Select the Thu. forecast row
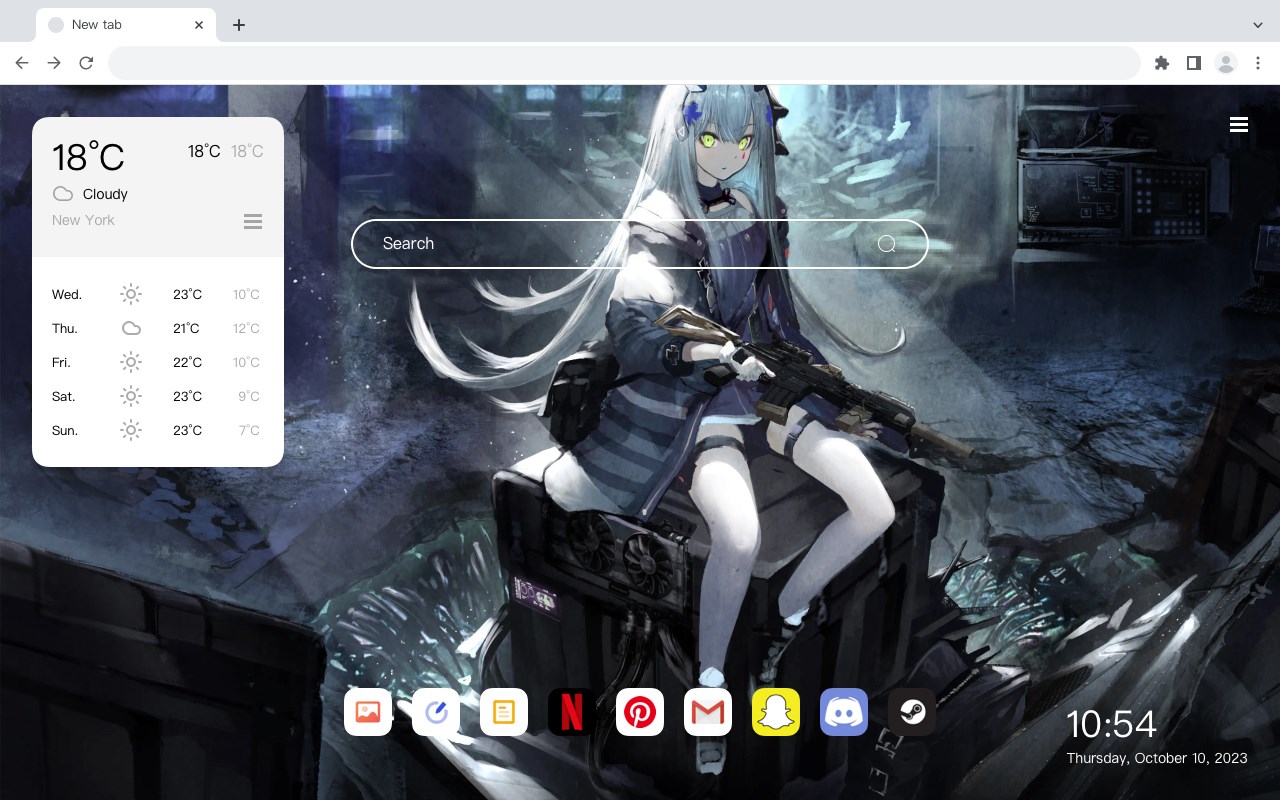This screenshot has width=1280, height=800. (158, 328)
